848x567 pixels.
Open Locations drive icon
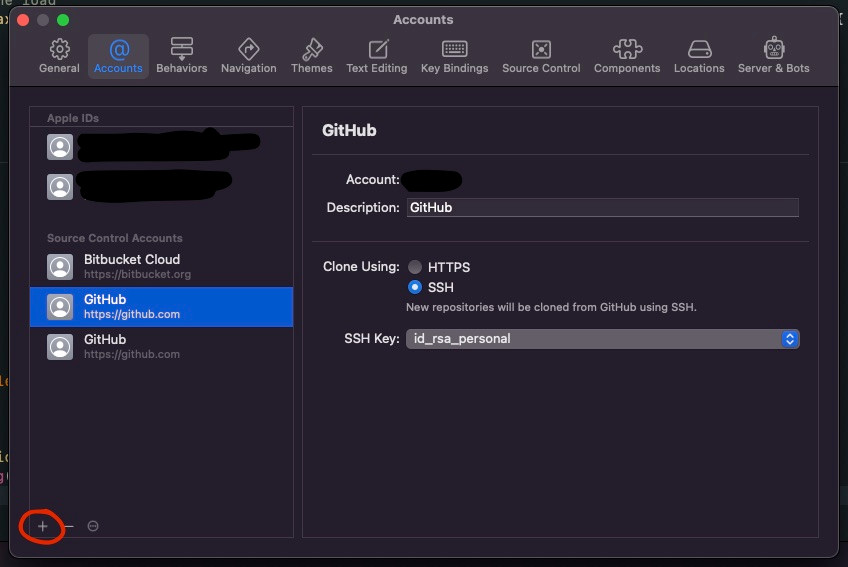(699, 49)
